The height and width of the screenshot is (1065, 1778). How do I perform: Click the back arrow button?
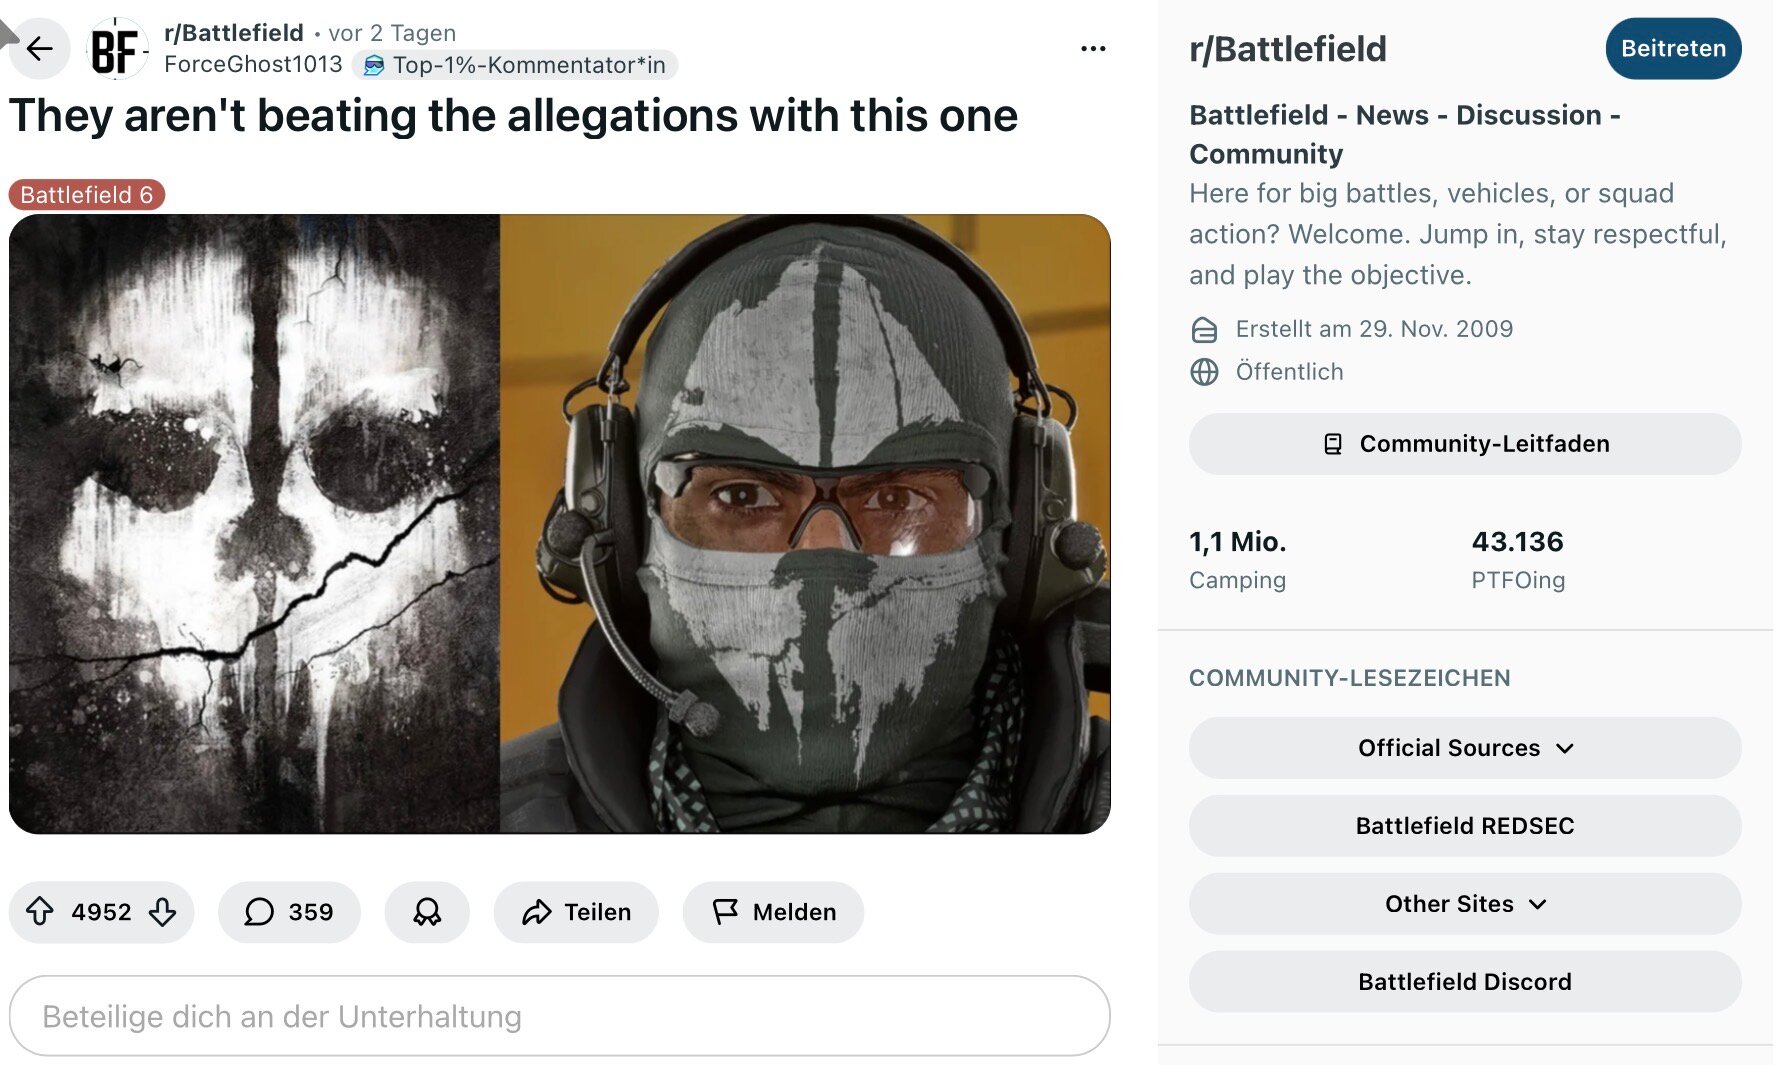[40, 48]
